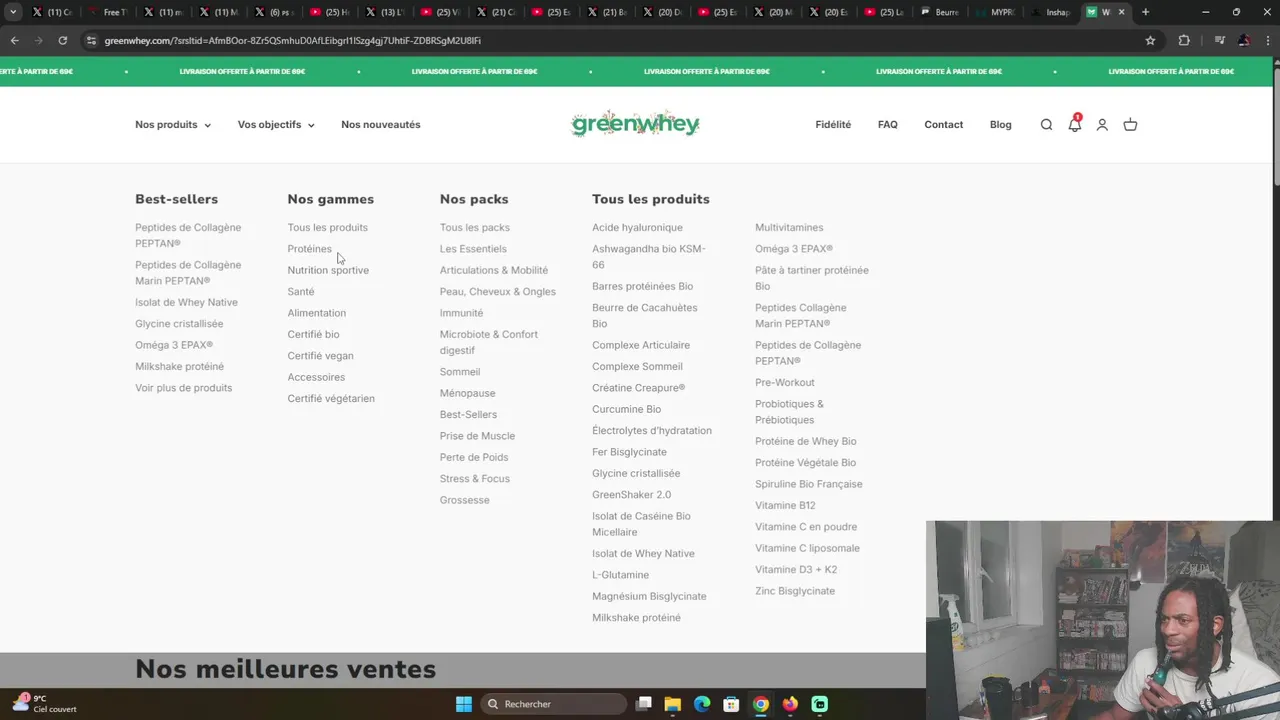
Task: Open Blog page
Action: point(1001,125)
